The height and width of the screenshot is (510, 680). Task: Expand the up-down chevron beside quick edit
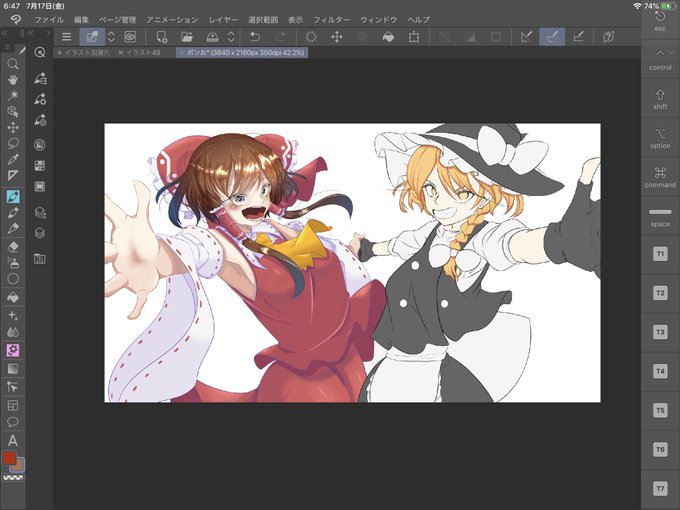coord(111,37)
